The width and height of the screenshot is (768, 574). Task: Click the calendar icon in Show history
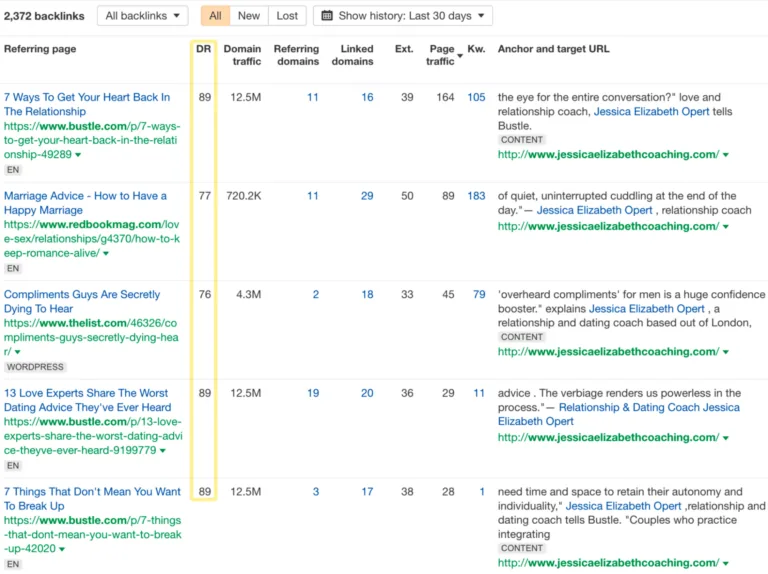(327, 16)
